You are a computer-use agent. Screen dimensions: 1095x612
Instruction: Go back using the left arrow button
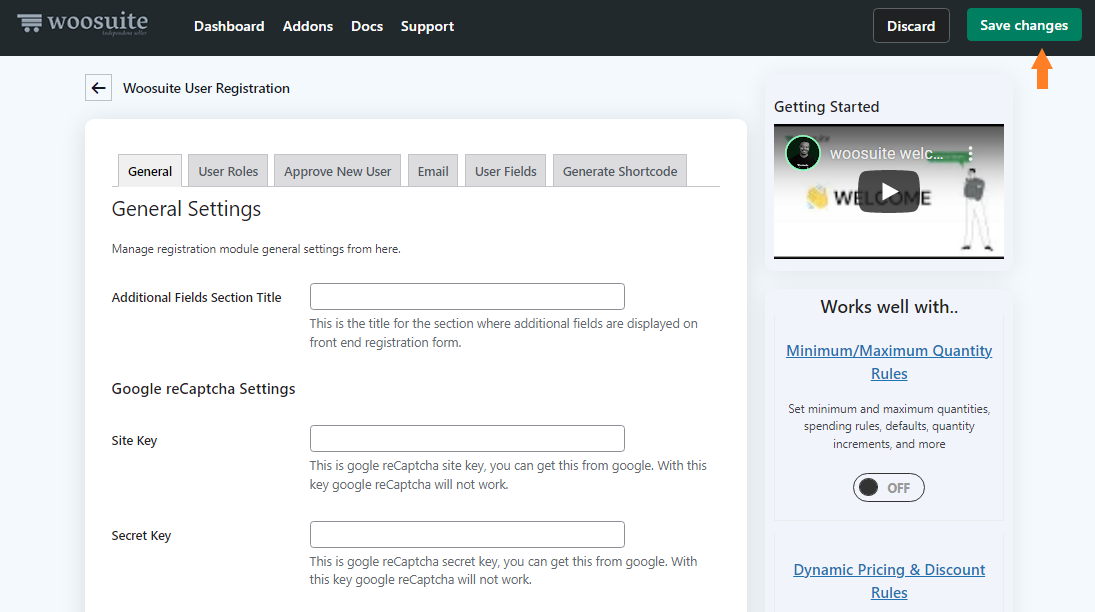pyautogui.click(x=98, y=88)
